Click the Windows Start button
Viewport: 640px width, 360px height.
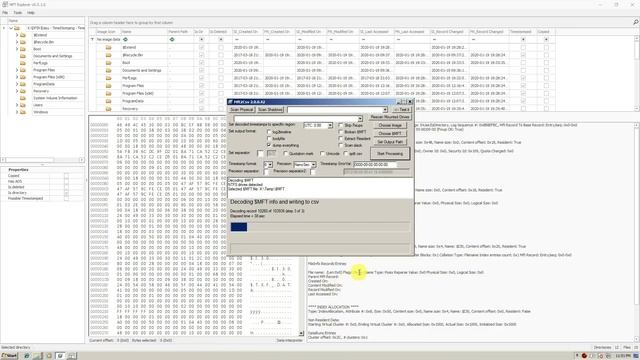9,356
